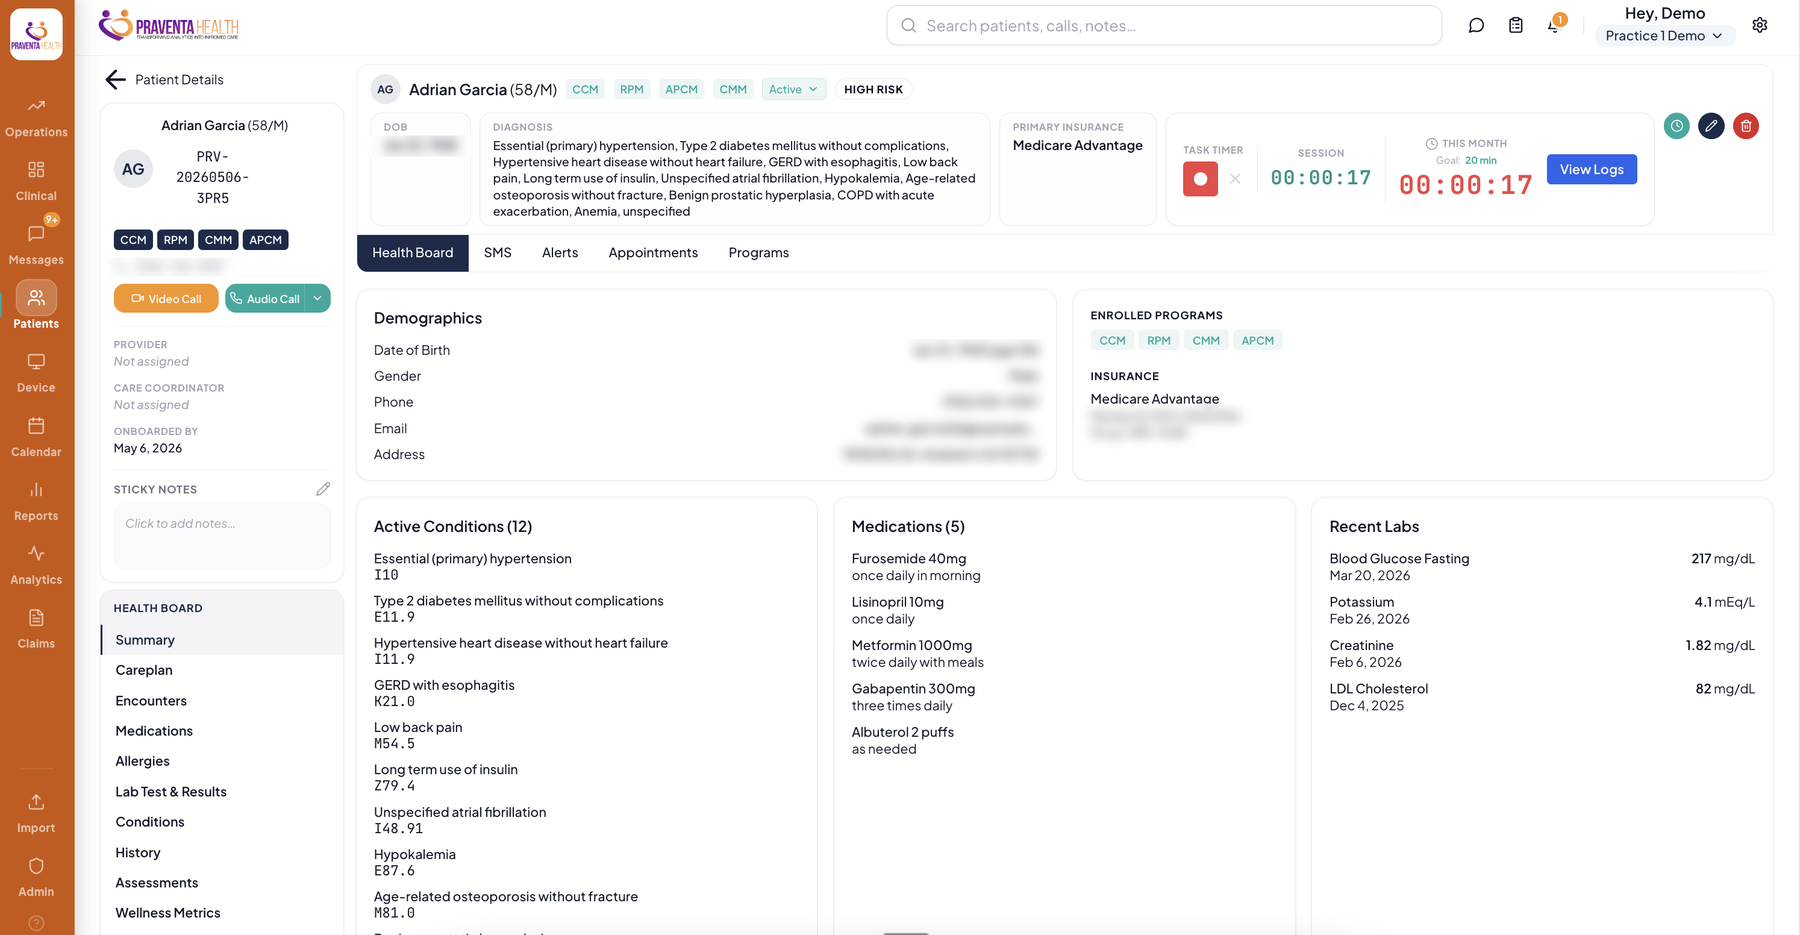This screenshot has height=935, width=1800.
Task: Open Messages from the sidebar
Action: coord(36,245)
